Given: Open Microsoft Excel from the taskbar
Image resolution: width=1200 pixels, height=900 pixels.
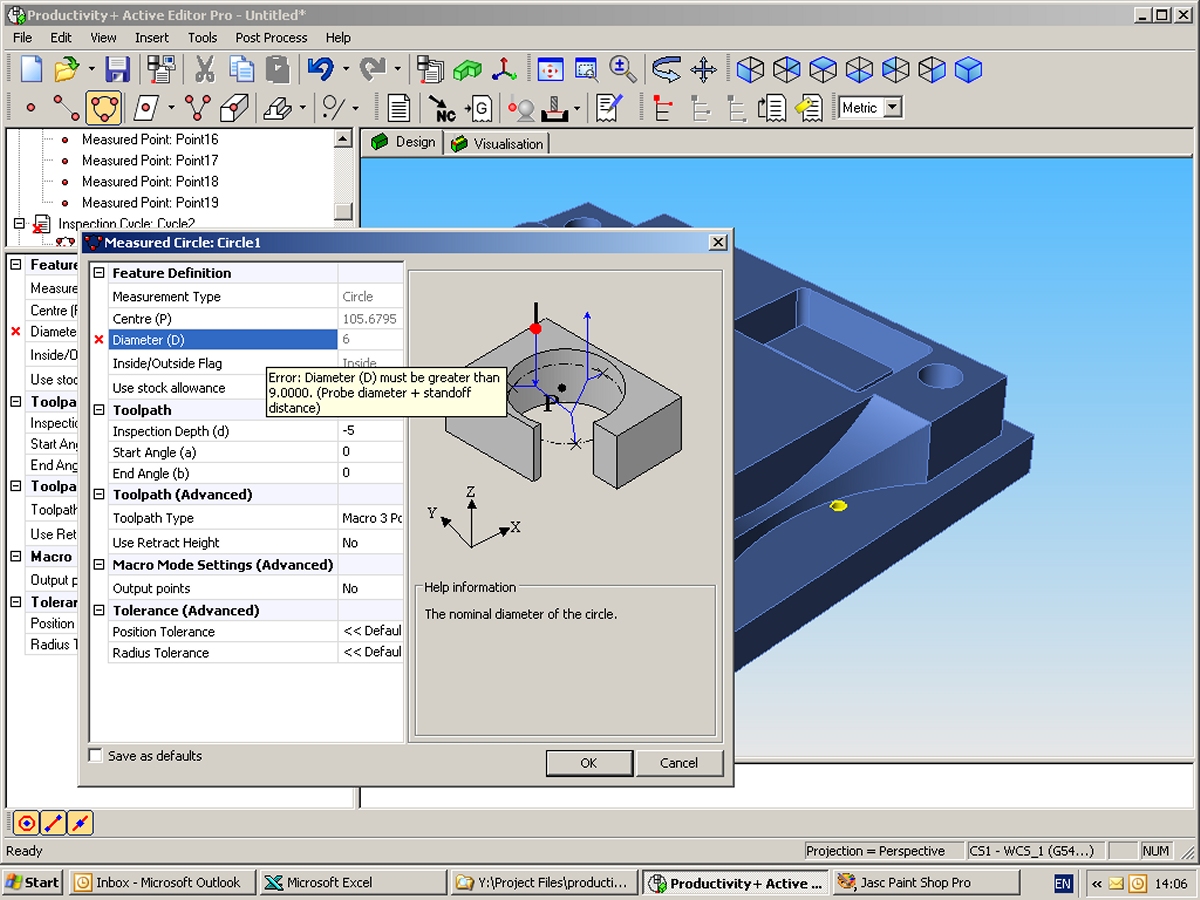Looking at the screenshot, I should point(353,882).
